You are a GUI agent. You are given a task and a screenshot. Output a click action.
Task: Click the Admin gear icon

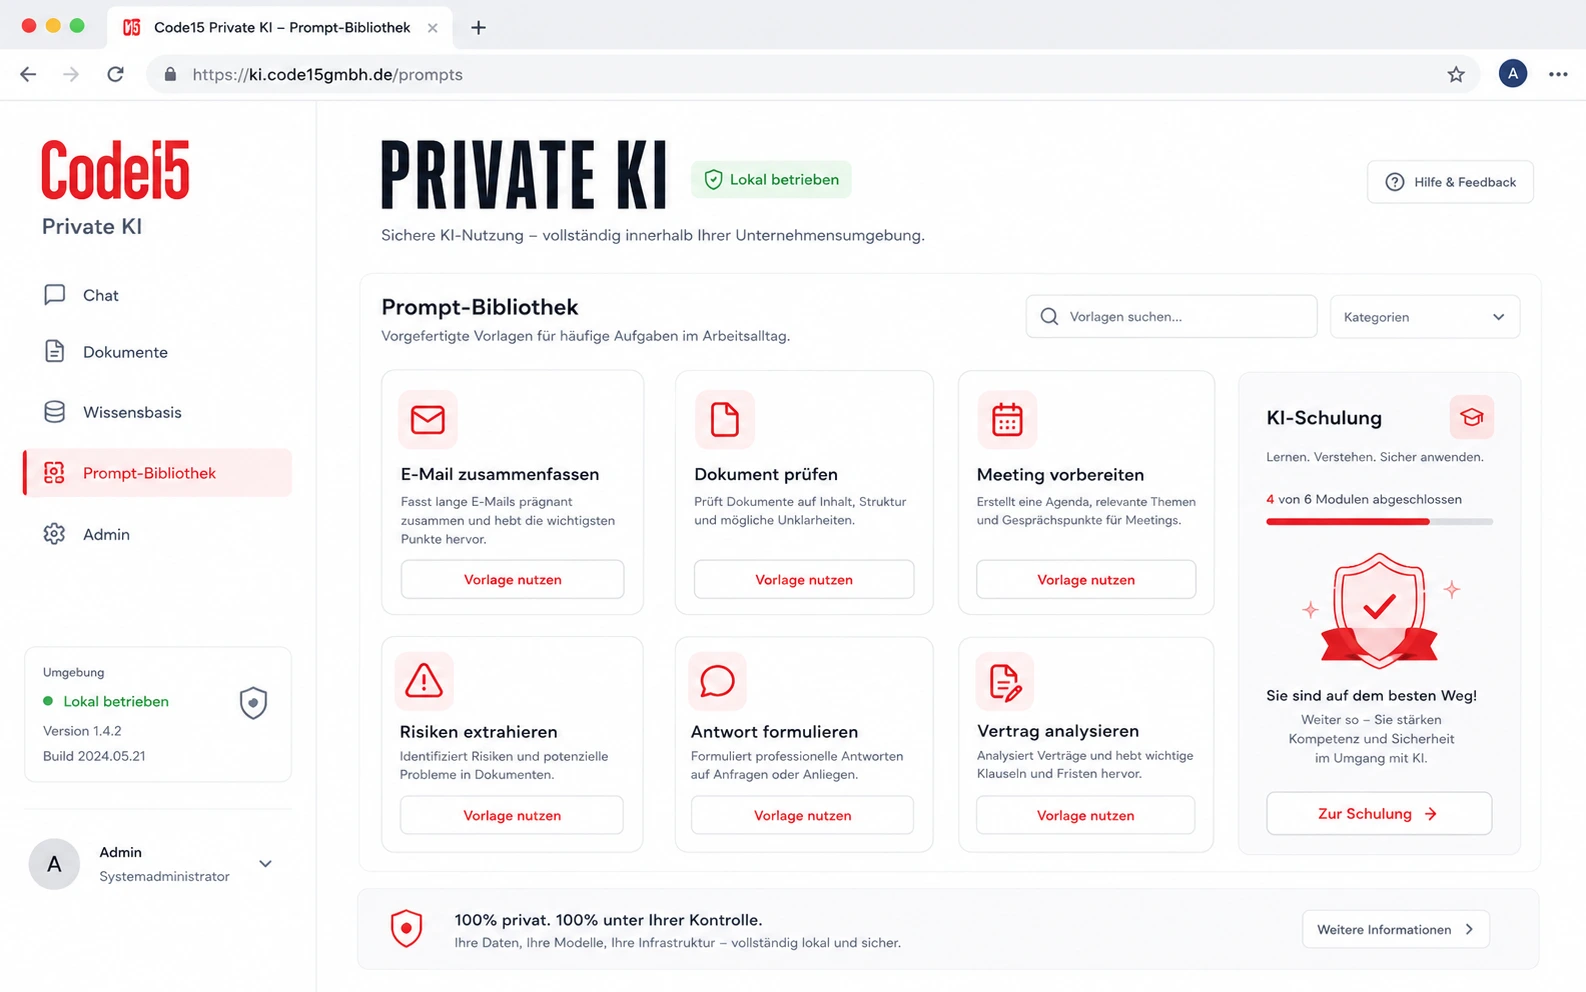point(54,534)
